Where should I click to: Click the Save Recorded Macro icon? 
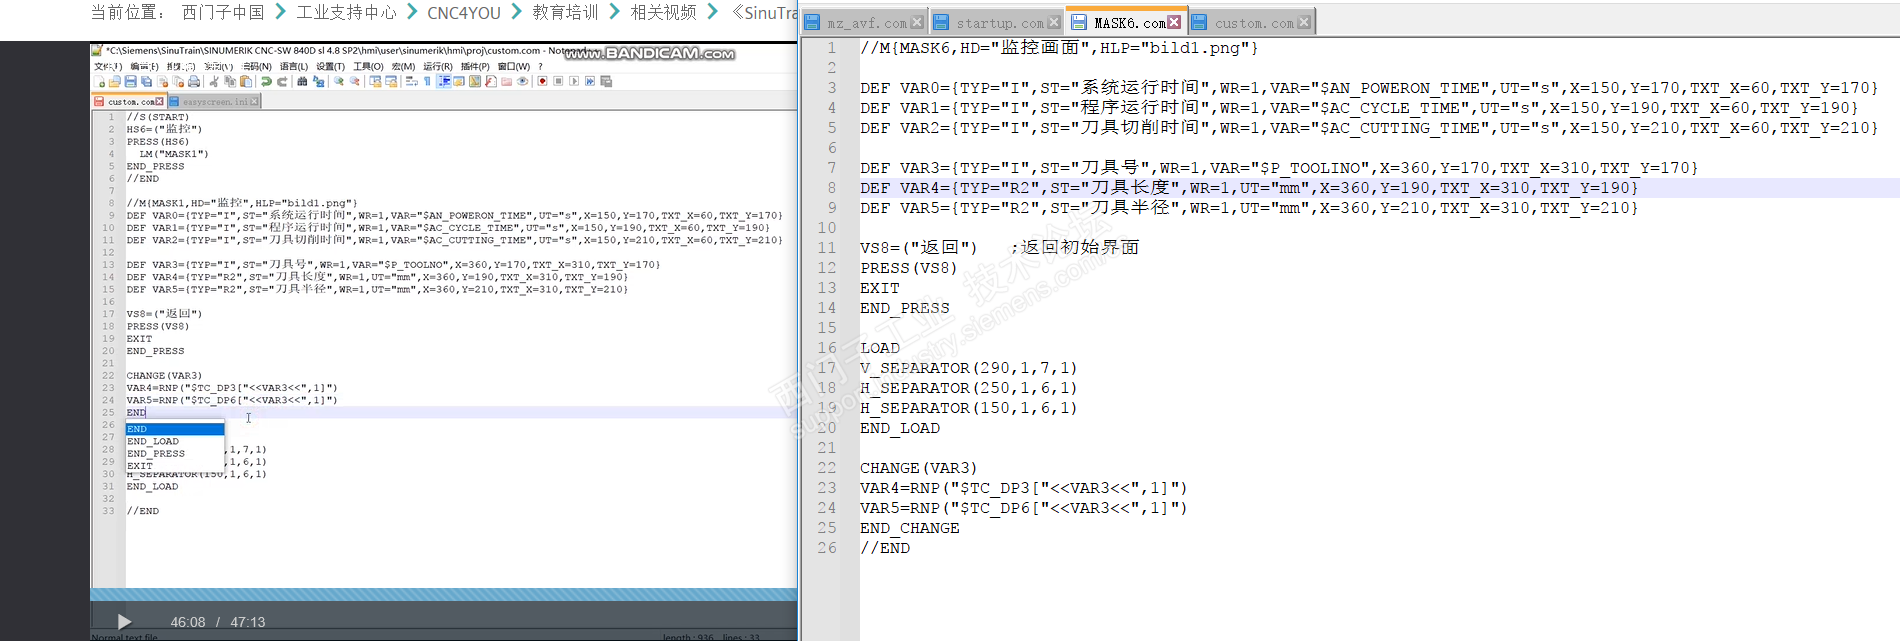point(606,82)
